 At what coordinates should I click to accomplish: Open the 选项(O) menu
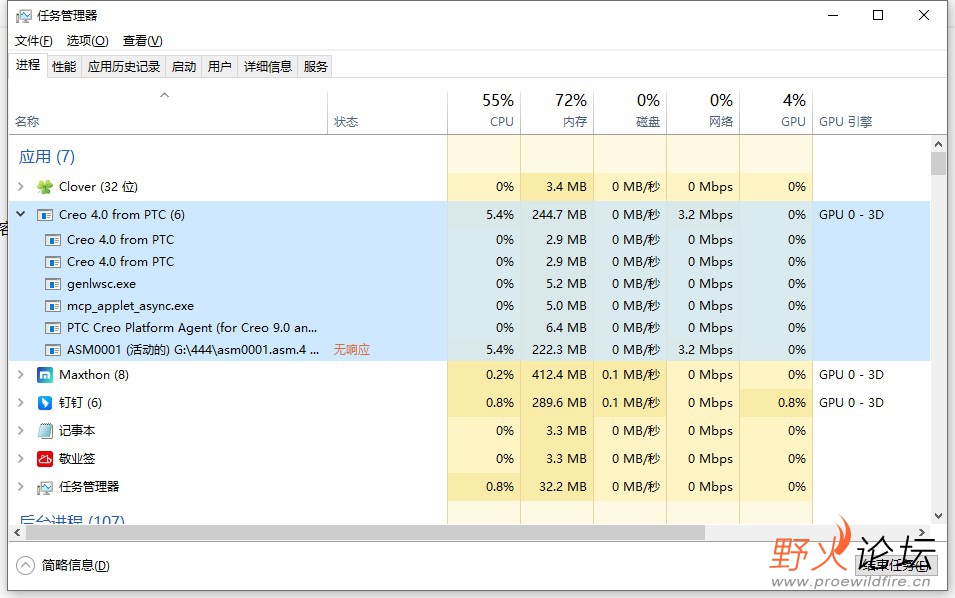point(87,41)
